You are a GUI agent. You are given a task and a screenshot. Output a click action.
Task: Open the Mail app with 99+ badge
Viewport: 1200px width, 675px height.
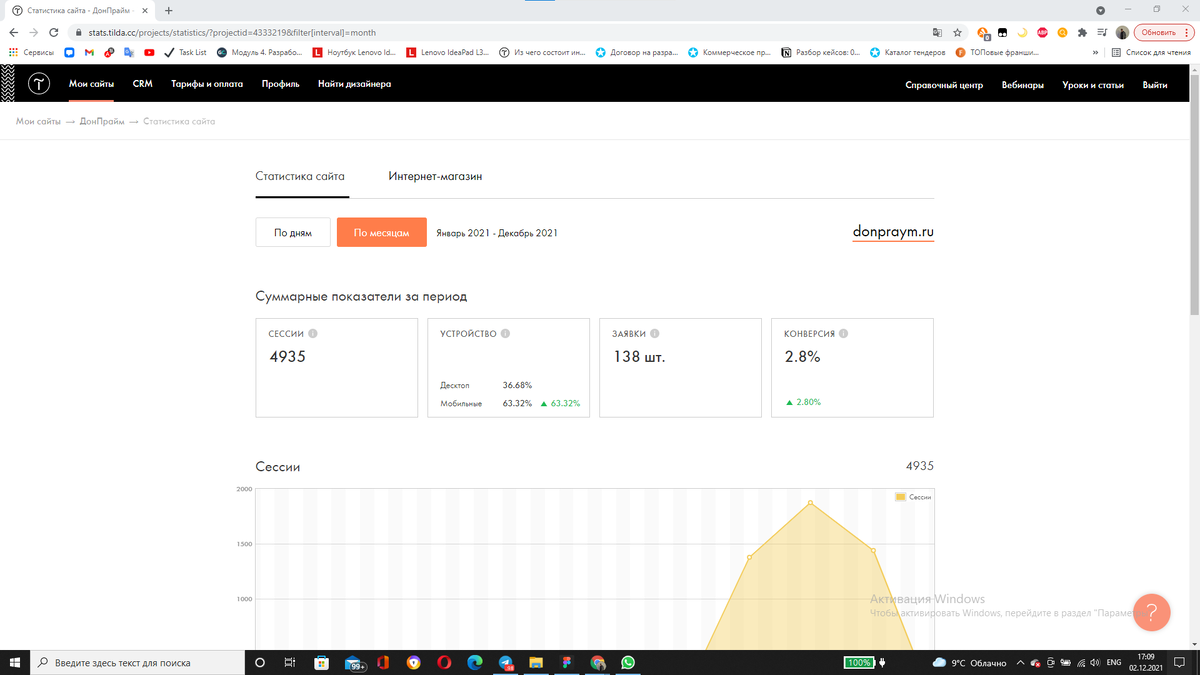(x=354, y=663)
